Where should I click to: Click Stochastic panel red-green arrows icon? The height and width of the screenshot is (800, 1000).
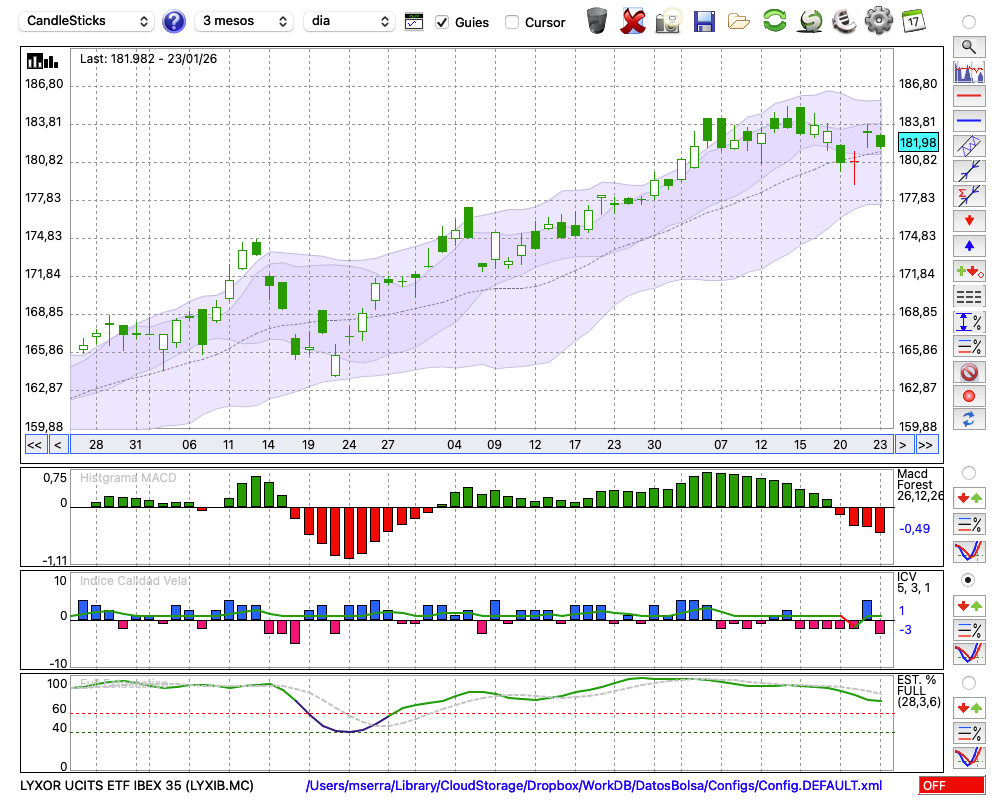tap(969, 707)
